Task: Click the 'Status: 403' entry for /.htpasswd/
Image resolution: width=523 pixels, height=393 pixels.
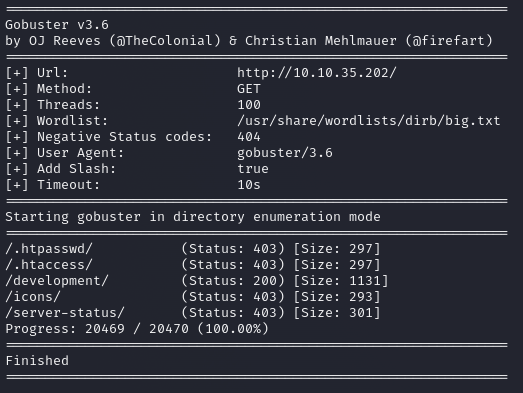Action: coord(233,249)
